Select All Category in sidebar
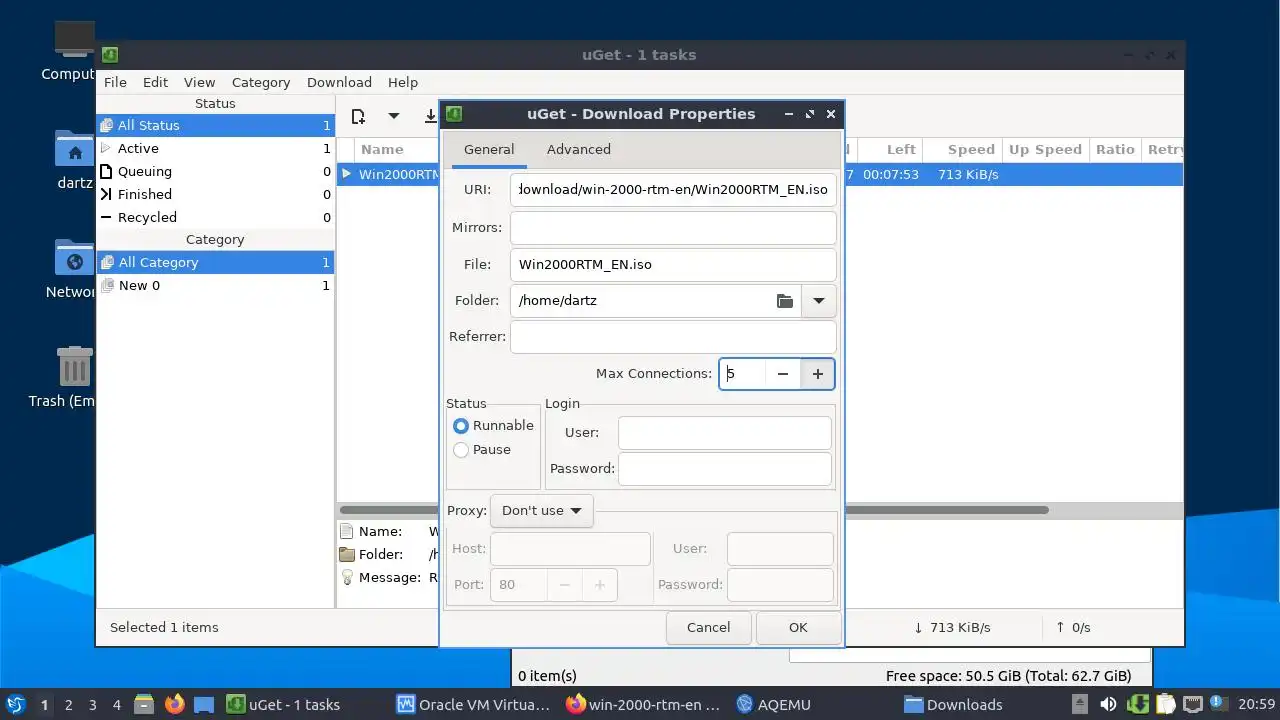The width and height of the screenshot is (1280, 720). tap(215, 263)
